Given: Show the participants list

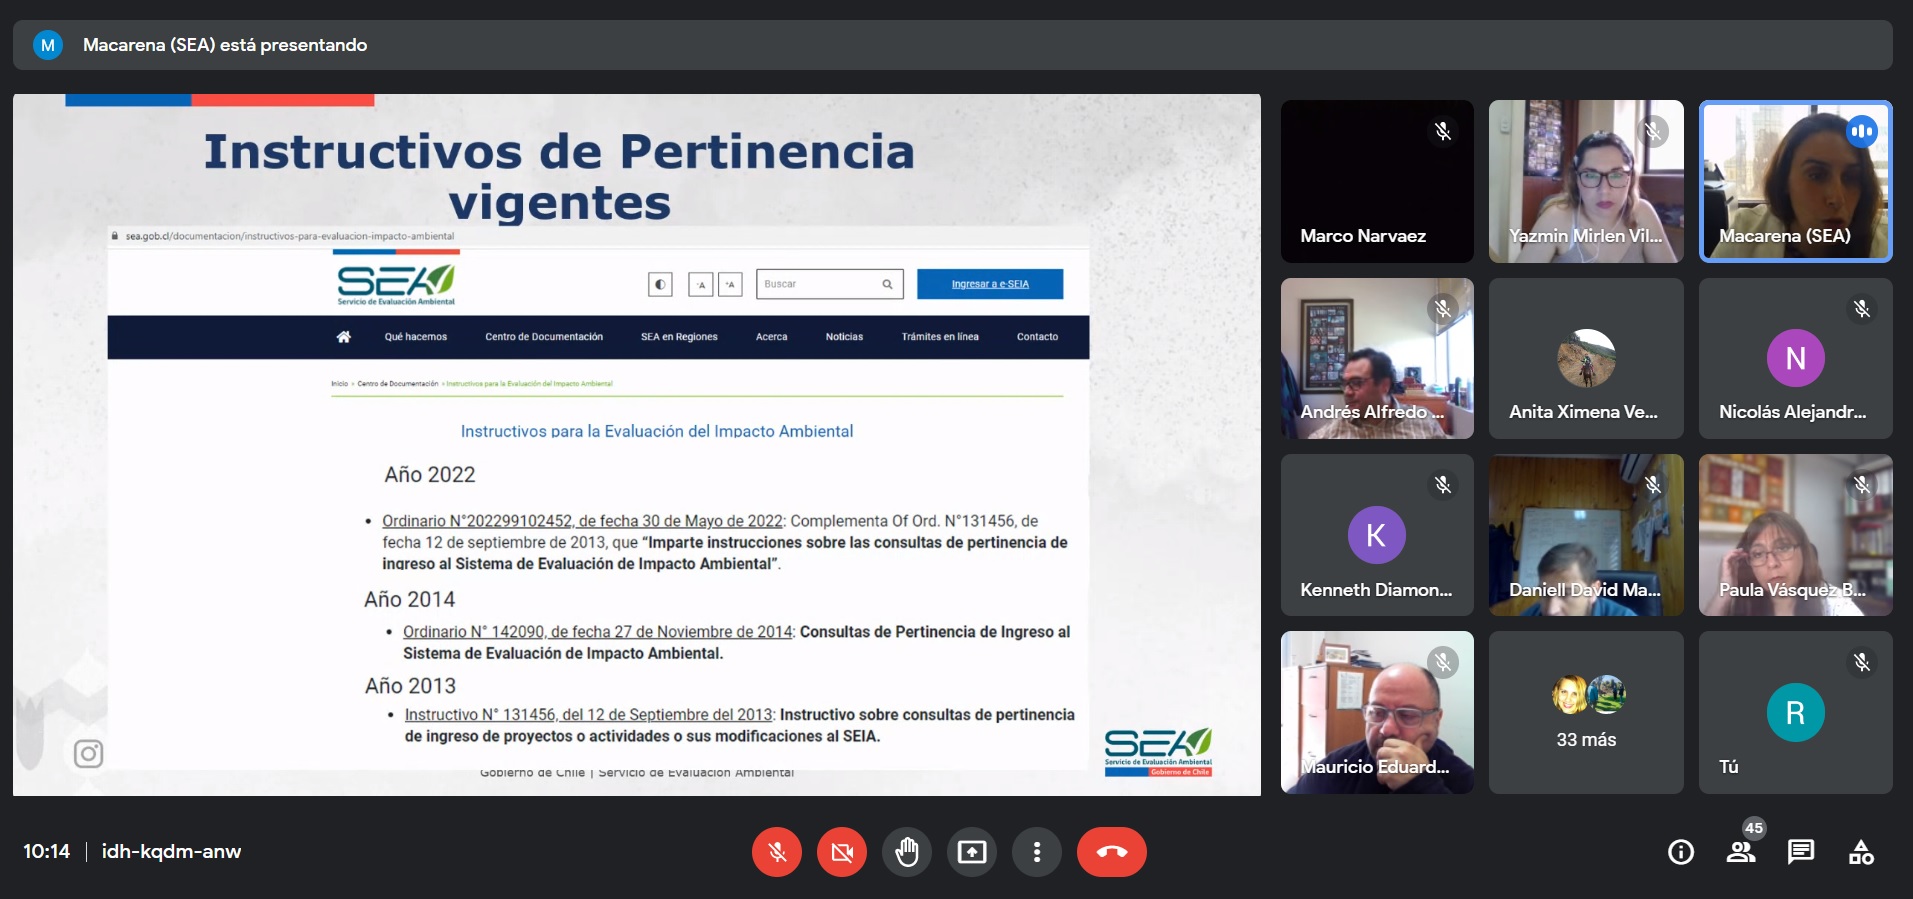Looking at the screenshot, I should coord(1741,852).
